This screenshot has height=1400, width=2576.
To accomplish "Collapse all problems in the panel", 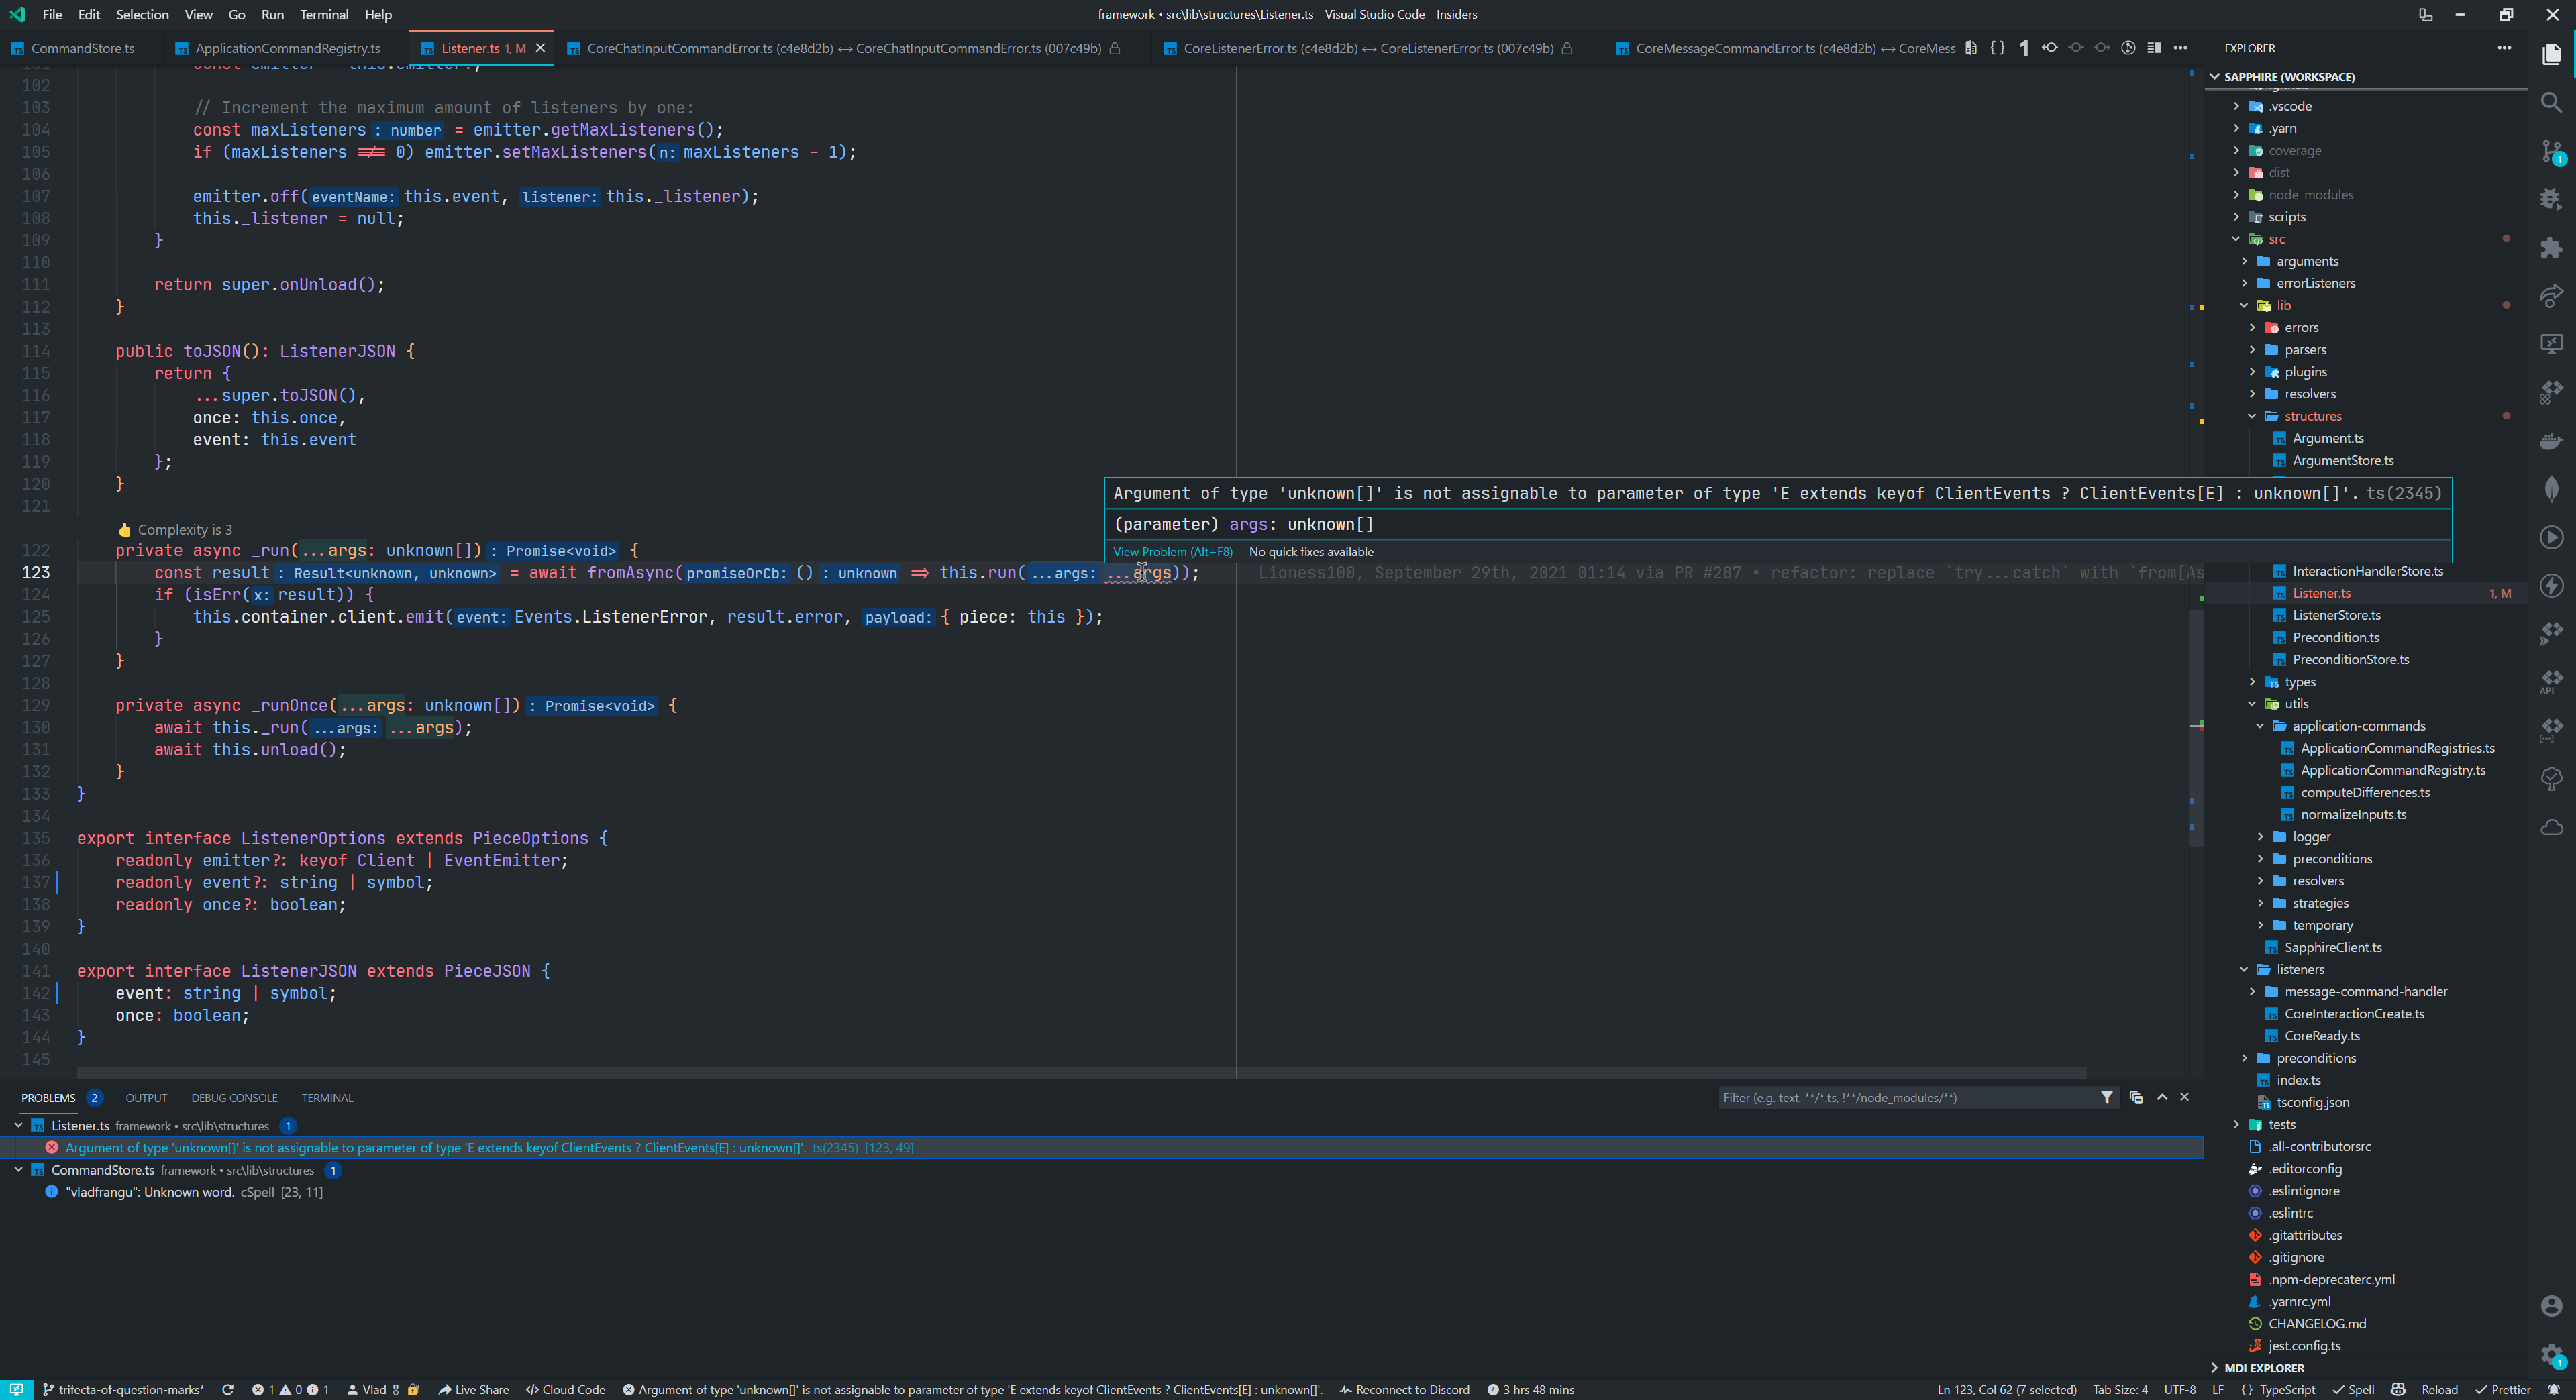I will (x=2136, y=1097).
